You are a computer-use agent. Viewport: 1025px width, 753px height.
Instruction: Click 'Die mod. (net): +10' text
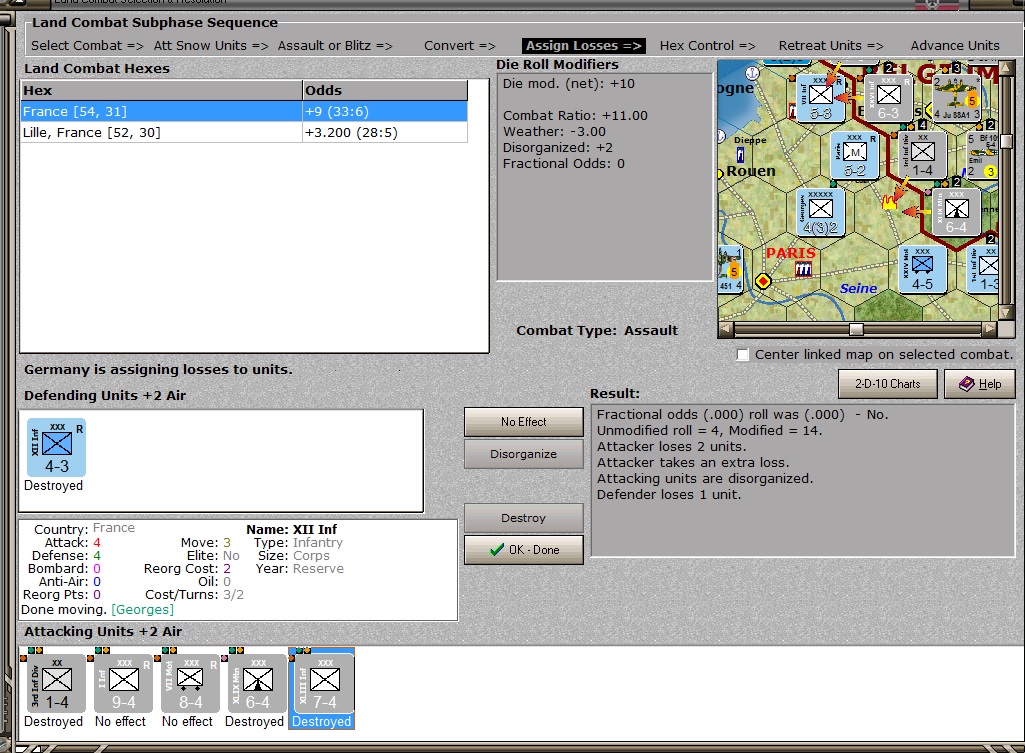coord(569,84)
